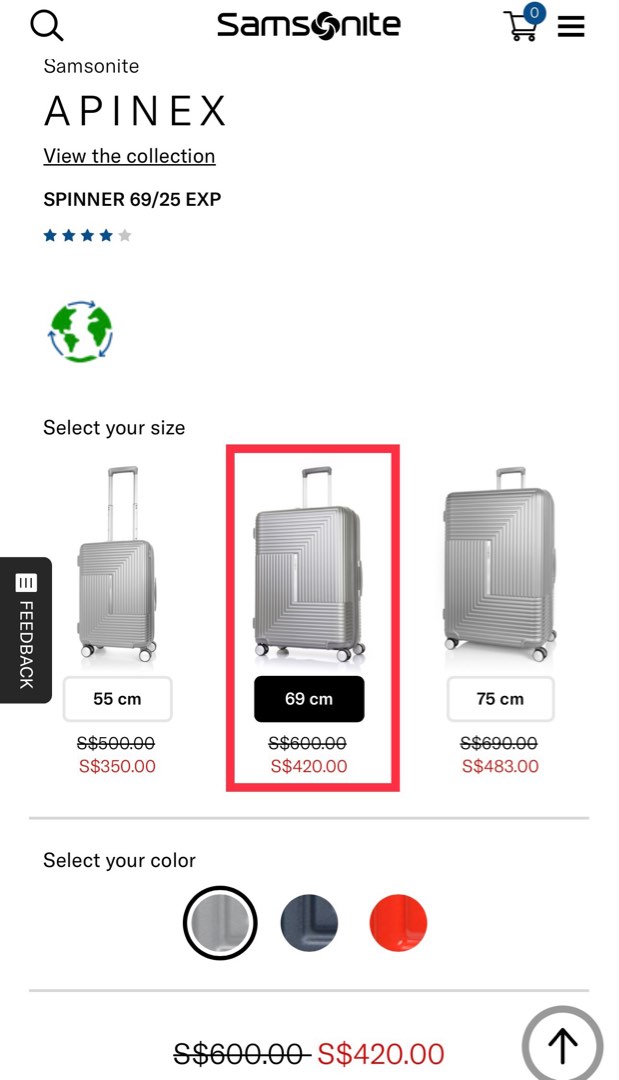Screen dimensions: 619x1080
Task: Select the 75 cm size option
Action: (500, 698)
